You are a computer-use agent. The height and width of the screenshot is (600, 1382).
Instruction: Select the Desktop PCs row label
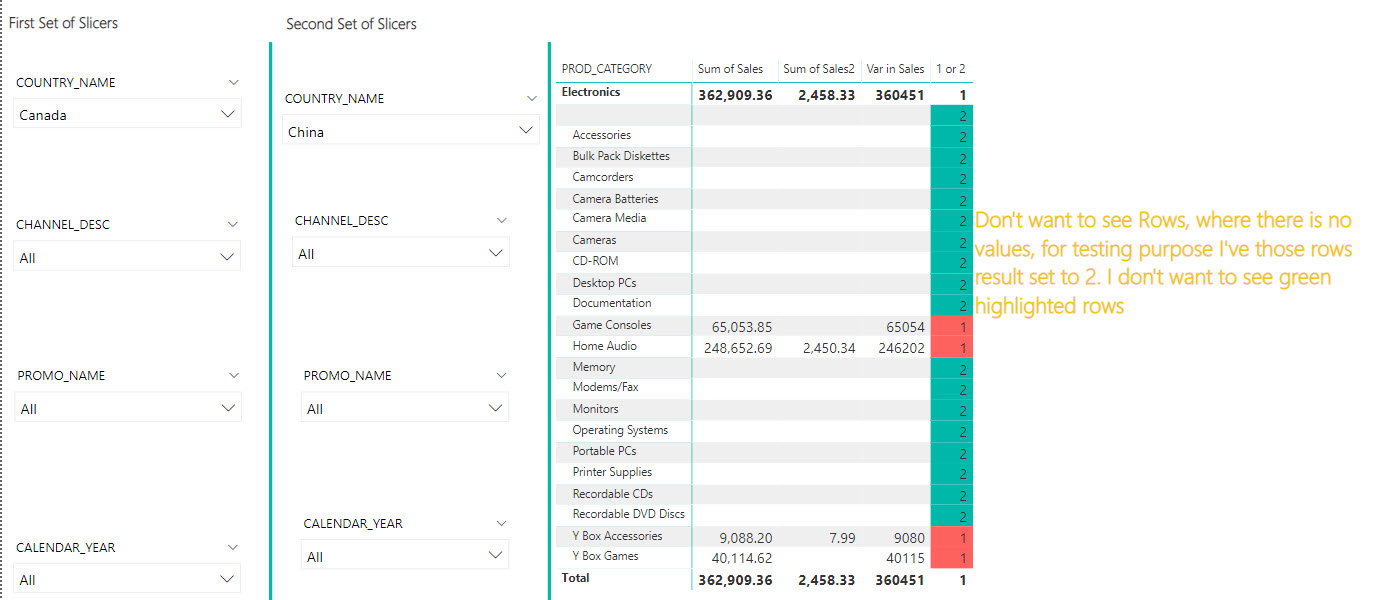(x=604, y=283)
